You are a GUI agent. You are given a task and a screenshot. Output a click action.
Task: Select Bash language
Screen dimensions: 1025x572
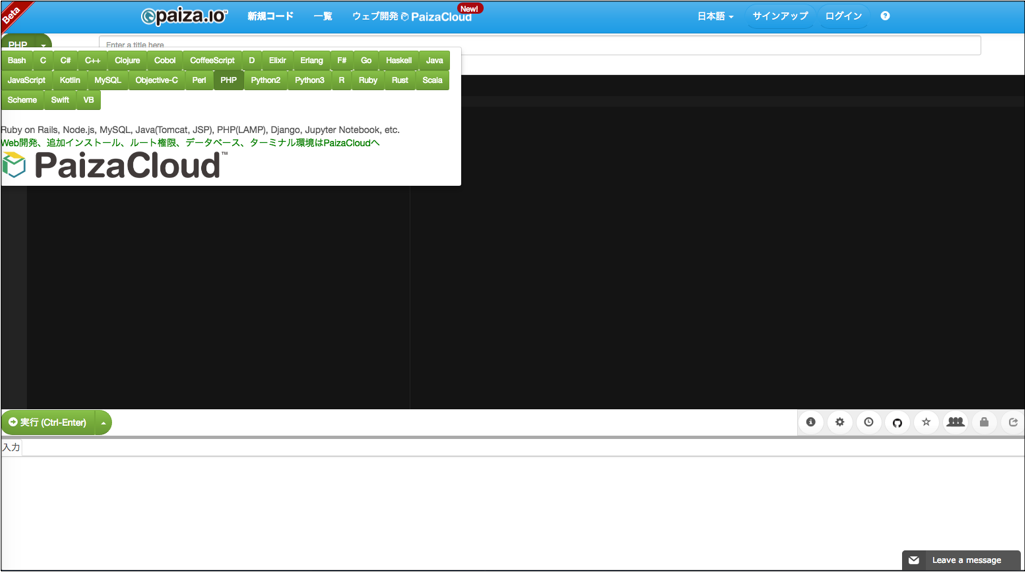17,60
